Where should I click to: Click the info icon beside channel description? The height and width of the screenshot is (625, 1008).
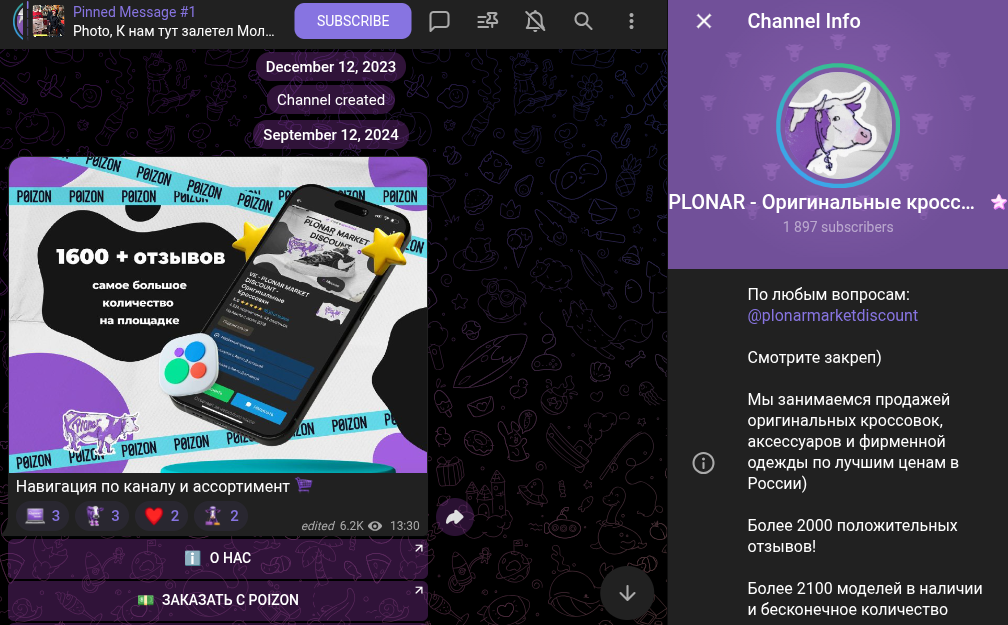tap(703, 463)
